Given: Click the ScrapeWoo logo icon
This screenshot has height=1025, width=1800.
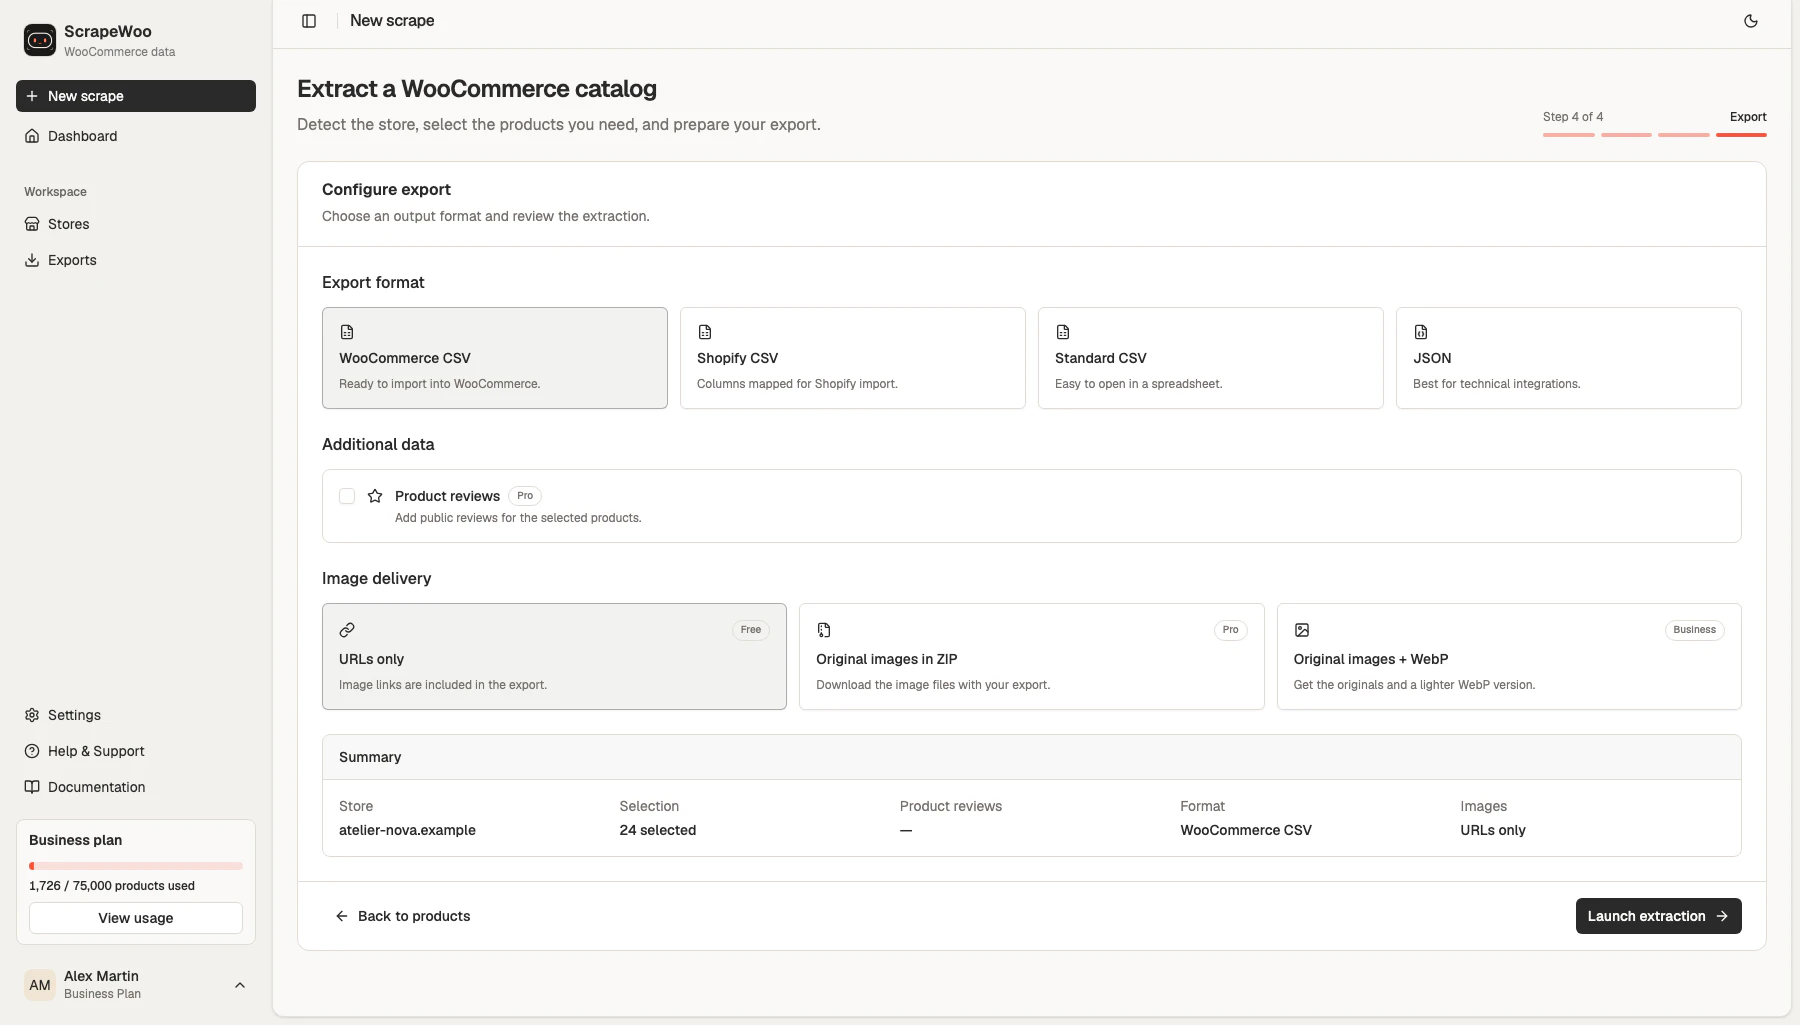Looking at the screenshot, I should pyautogui.click(x=40, y=40).
